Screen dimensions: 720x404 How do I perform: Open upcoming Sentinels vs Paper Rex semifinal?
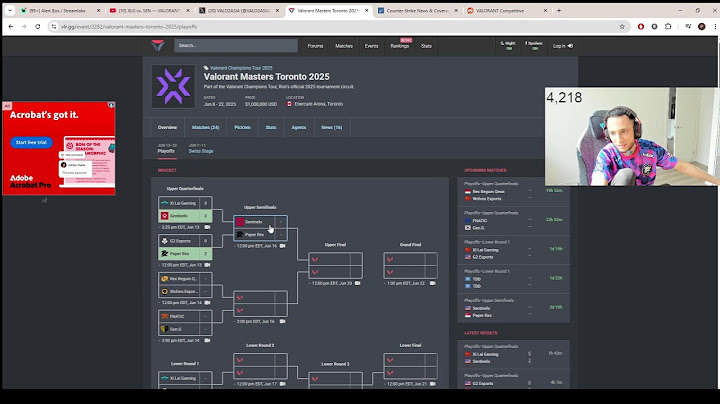(513, 308)
